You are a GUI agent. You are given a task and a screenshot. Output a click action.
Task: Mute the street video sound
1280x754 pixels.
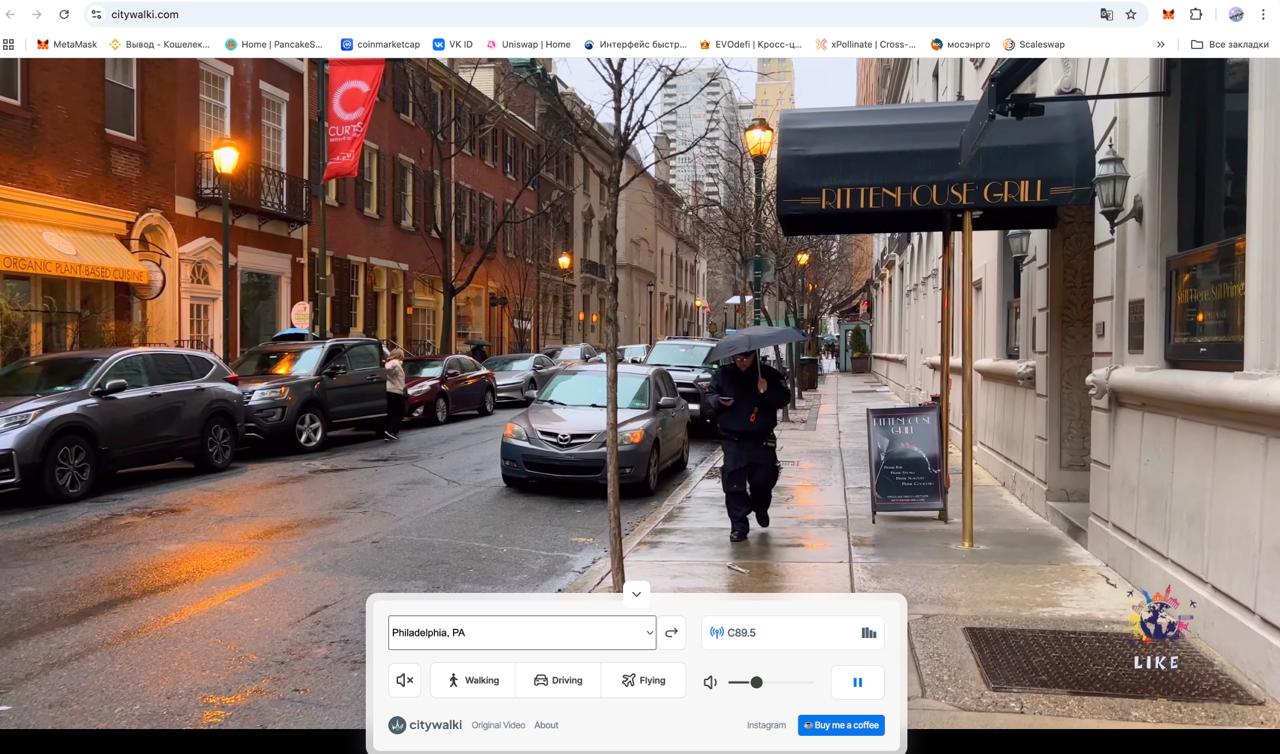point(405,679)
